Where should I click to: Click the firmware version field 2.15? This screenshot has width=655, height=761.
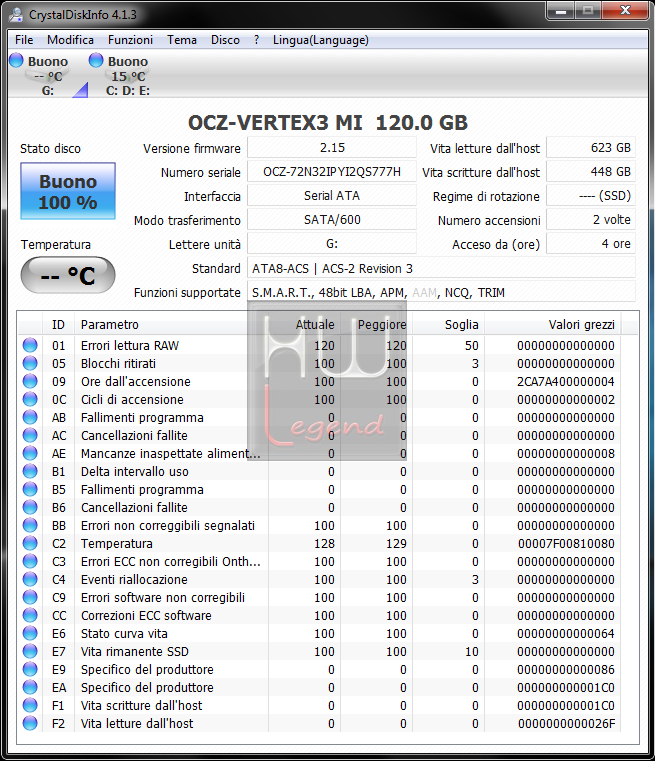coord(332,148)
